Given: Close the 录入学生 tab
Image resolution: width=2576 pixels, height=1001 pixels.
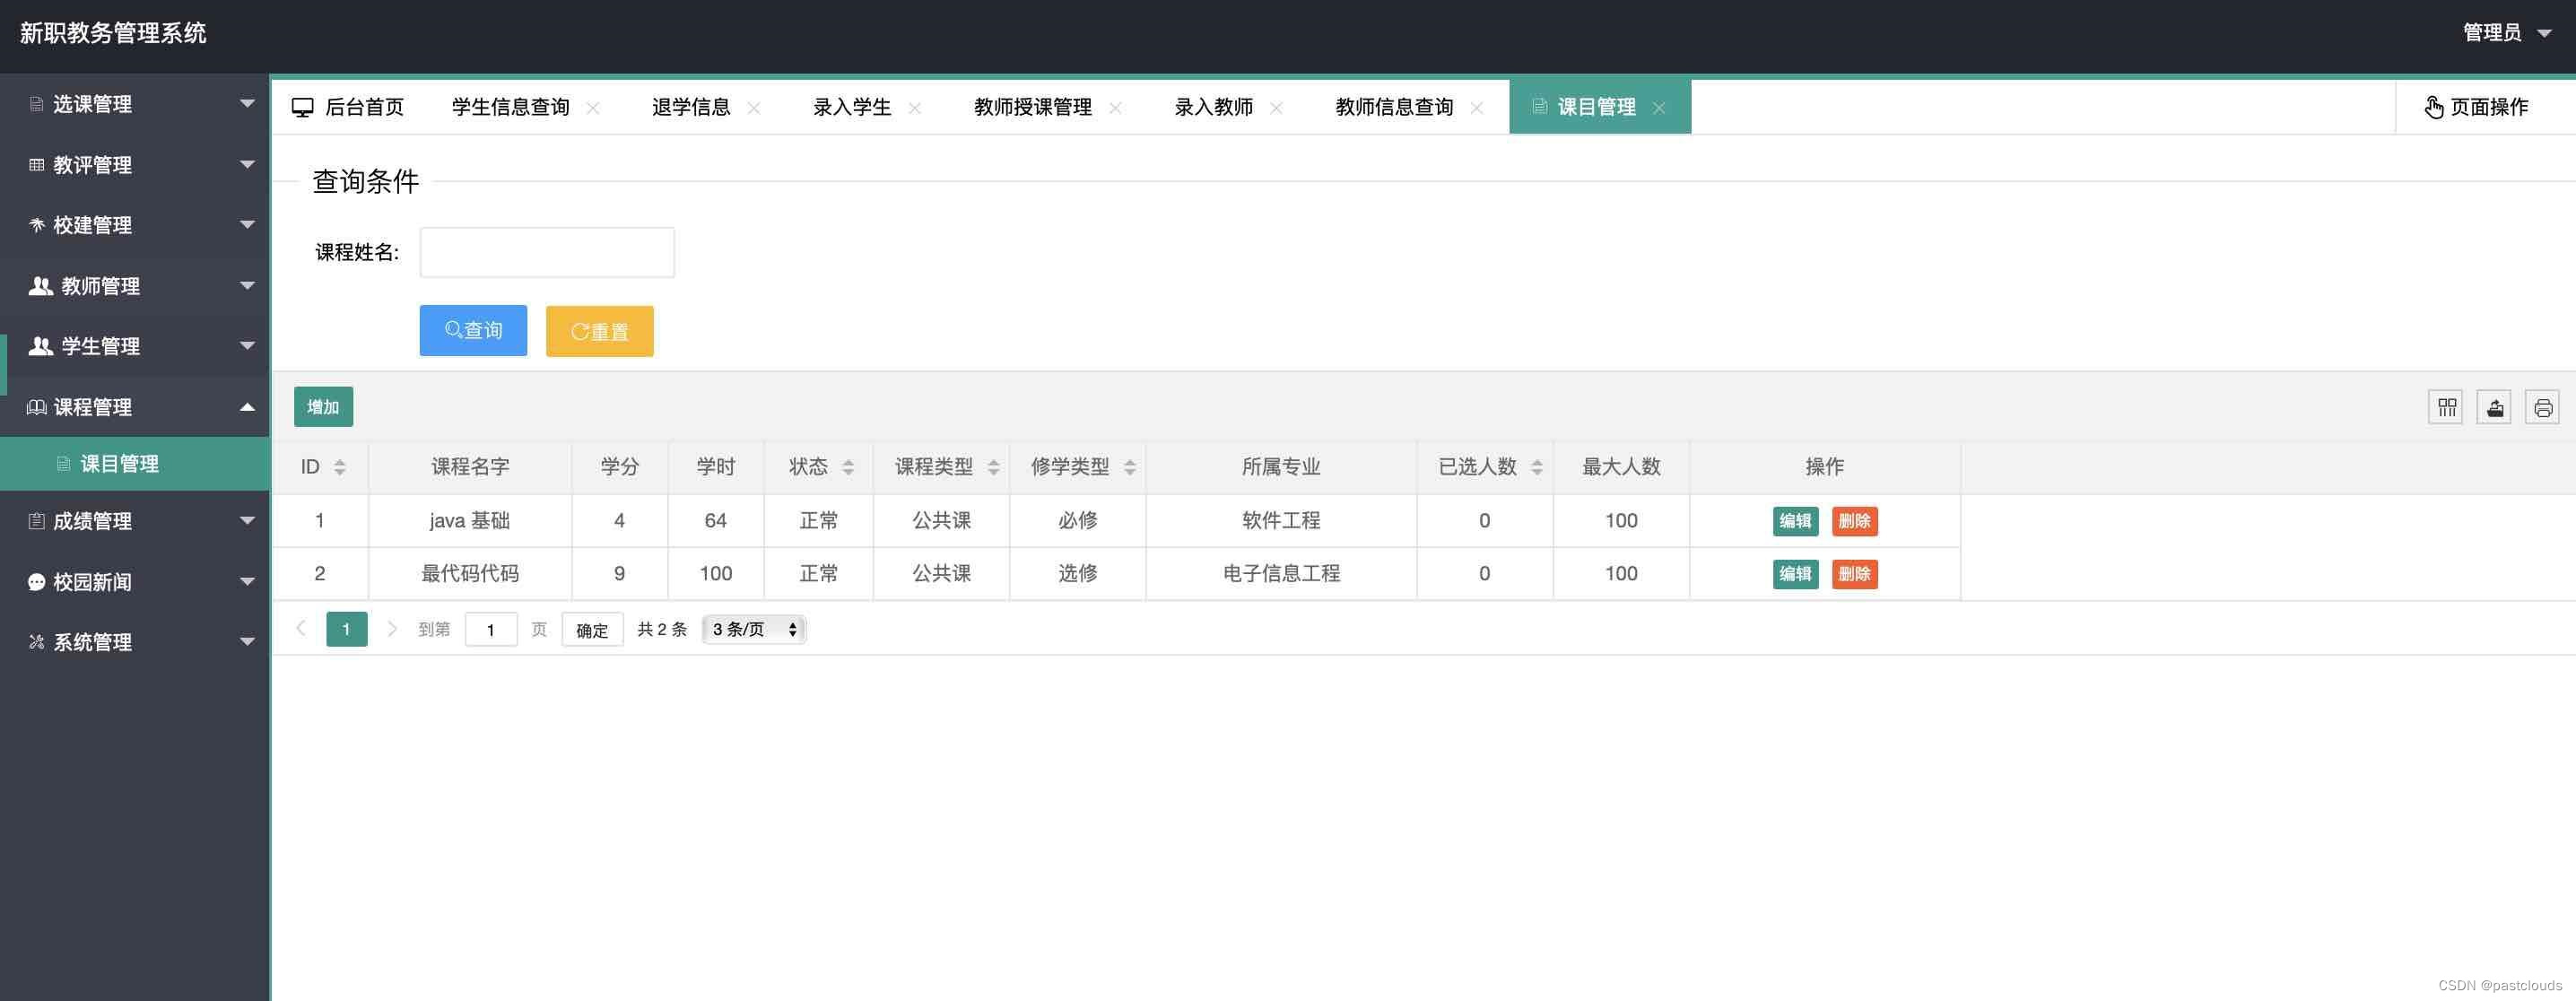Looking at the screenshot, I should (x=915, y=108).
